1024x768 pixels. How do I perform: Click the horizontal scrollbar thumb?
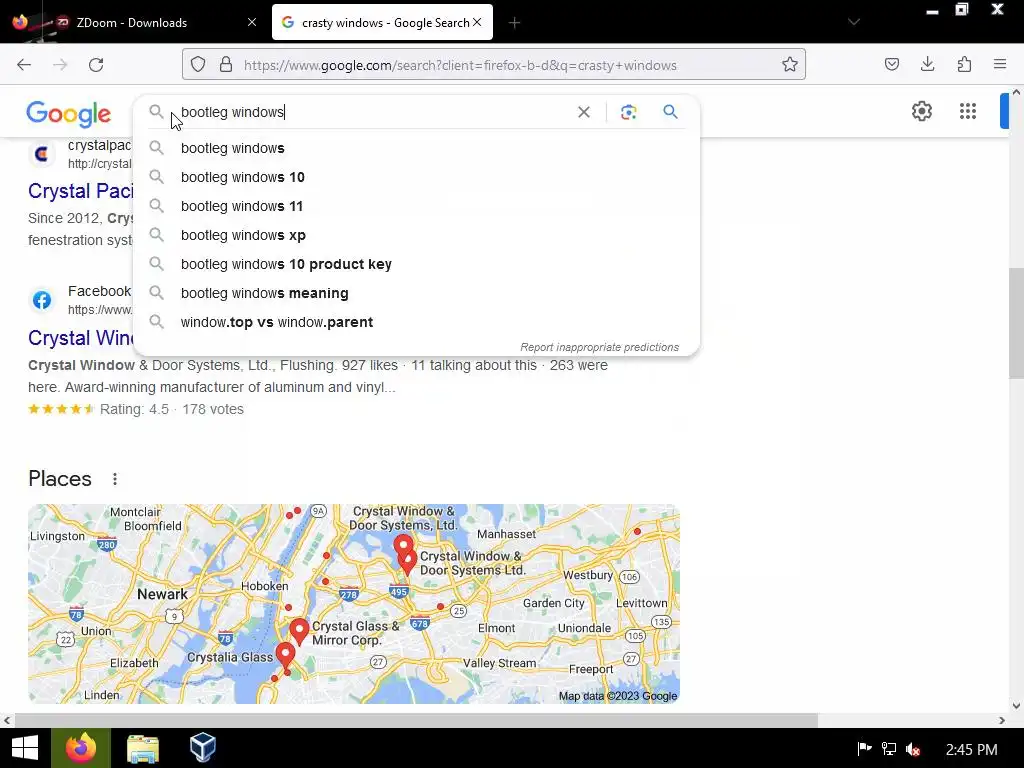point(416,720)
